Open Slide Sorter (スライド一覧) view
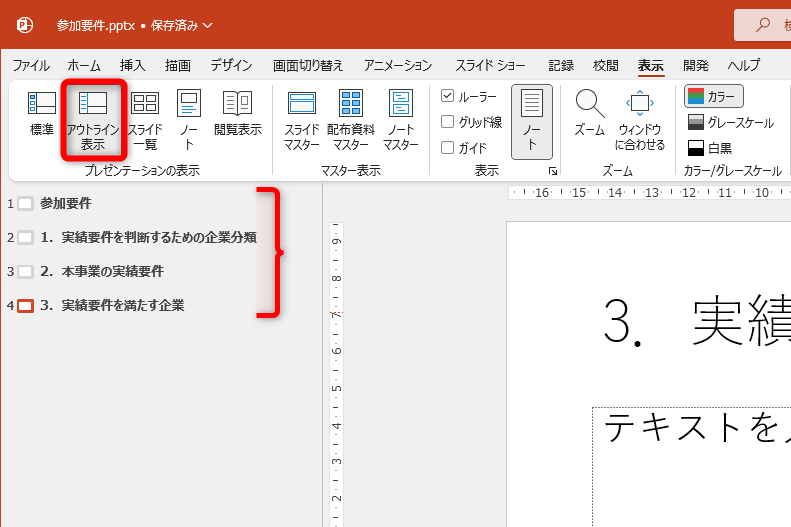The height and width of the screenshot is (527, 791). coord(145,120)
